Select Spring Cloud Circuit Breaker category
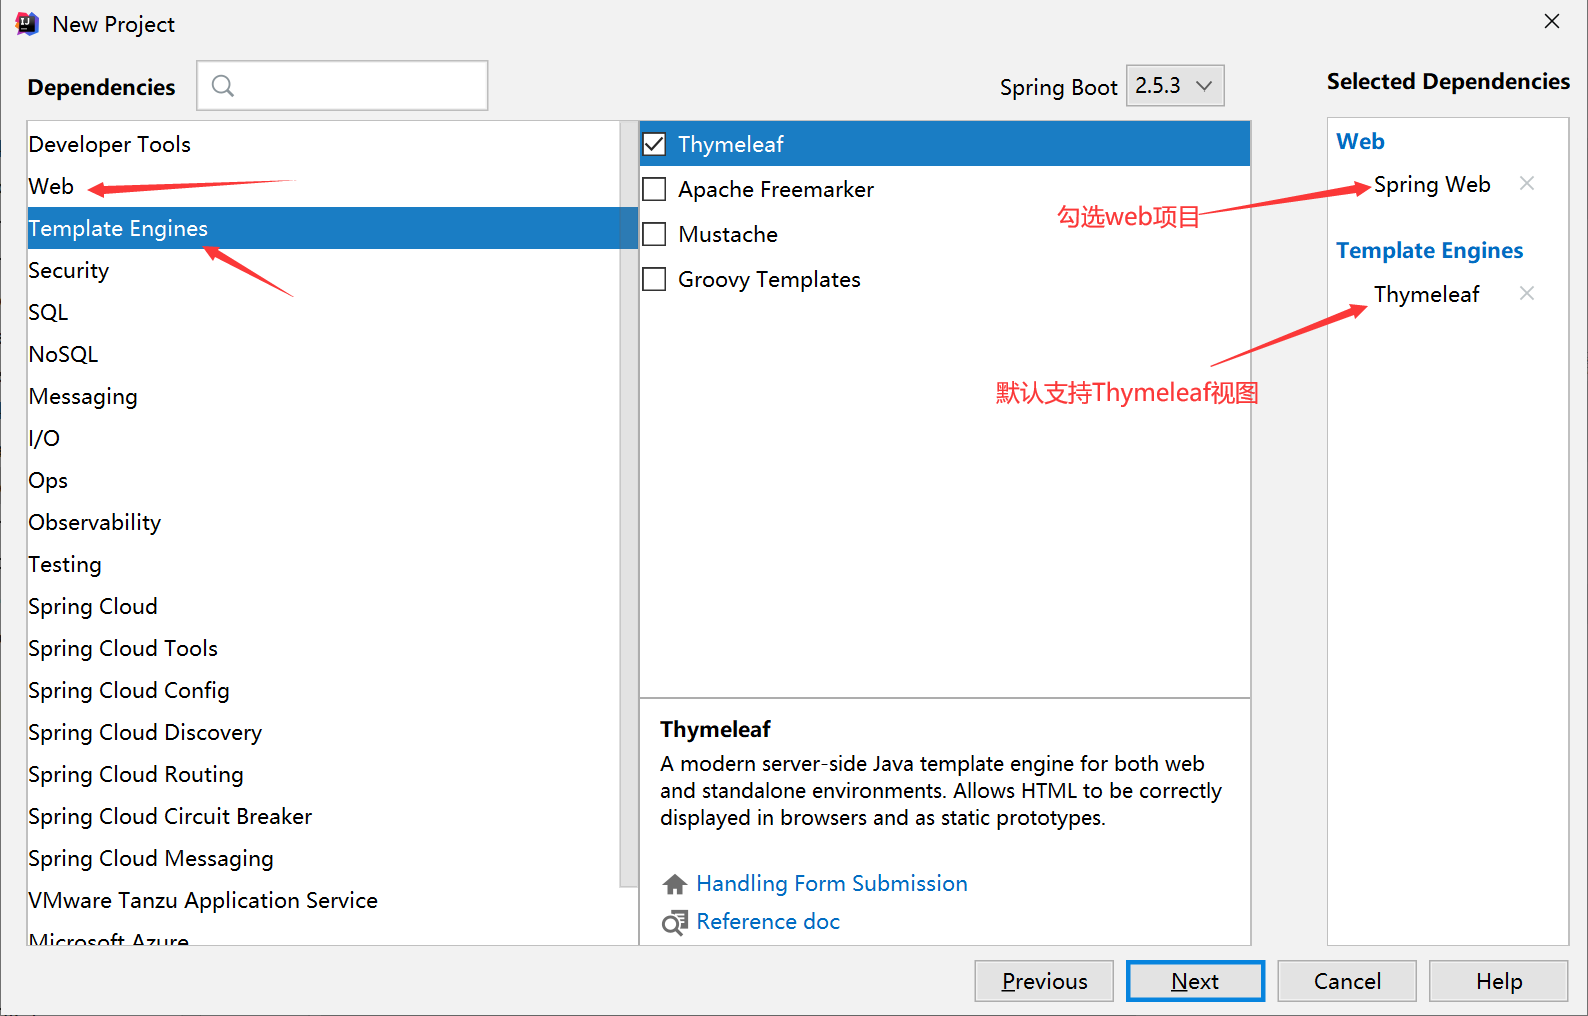 click(324, 816)
